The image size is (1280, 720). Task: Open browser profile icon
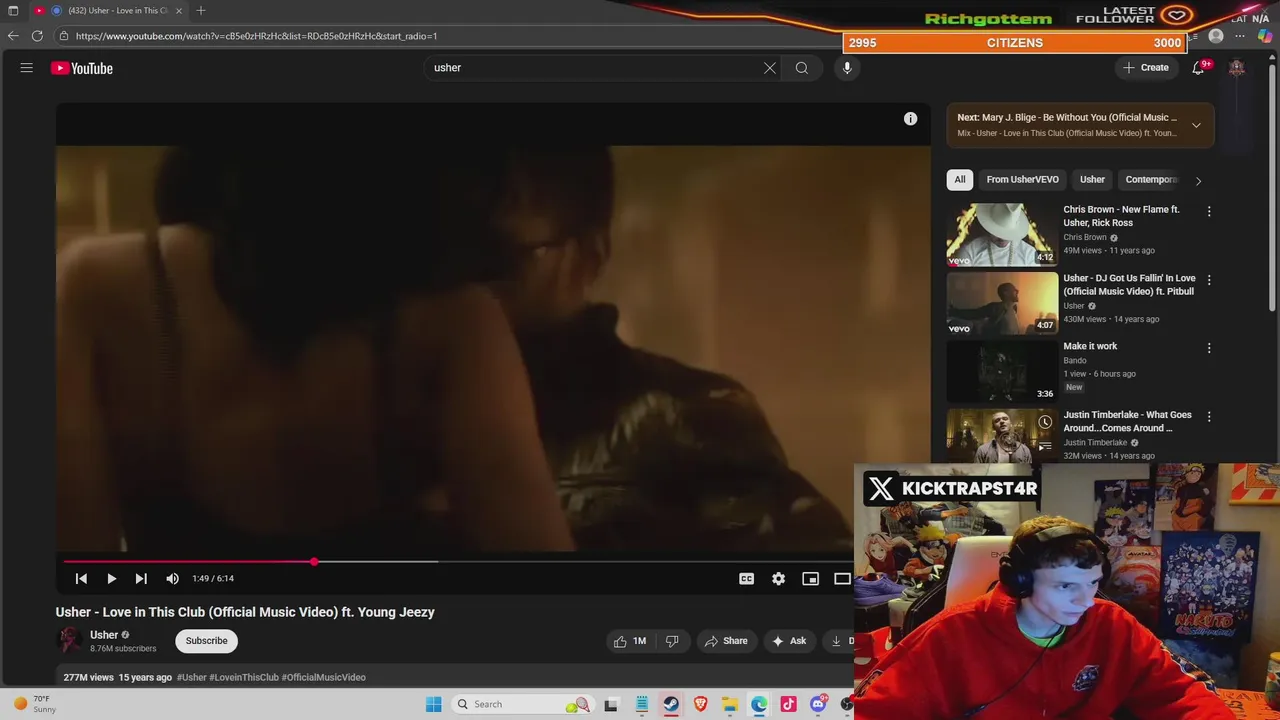coord(1216,36)
